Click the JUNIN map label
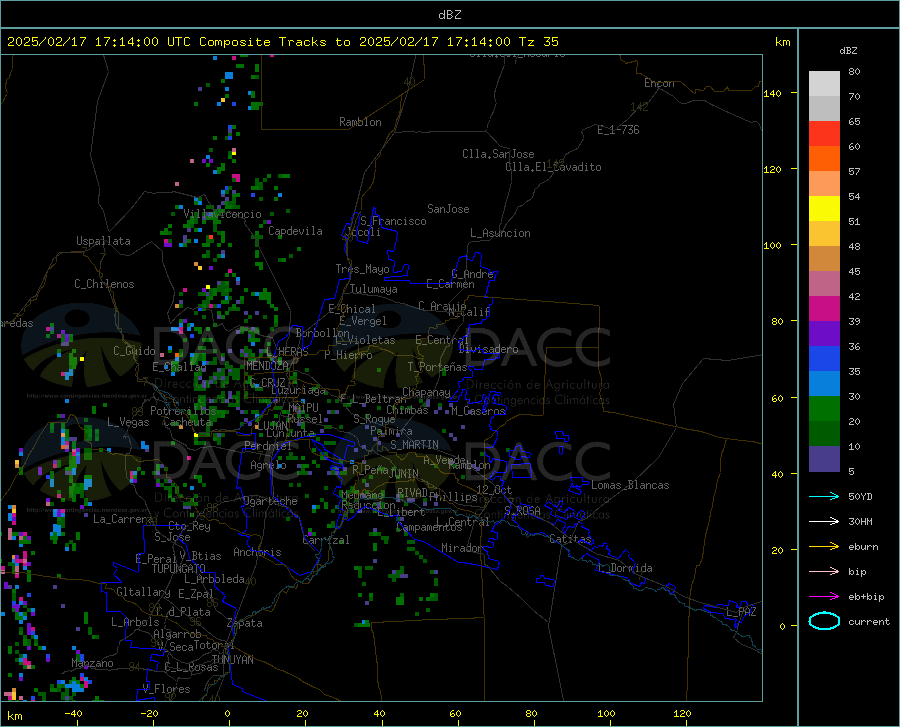Image resolution: width=900 pixels, height=727 pixels. pyautogui.click(x=404, y=473)
